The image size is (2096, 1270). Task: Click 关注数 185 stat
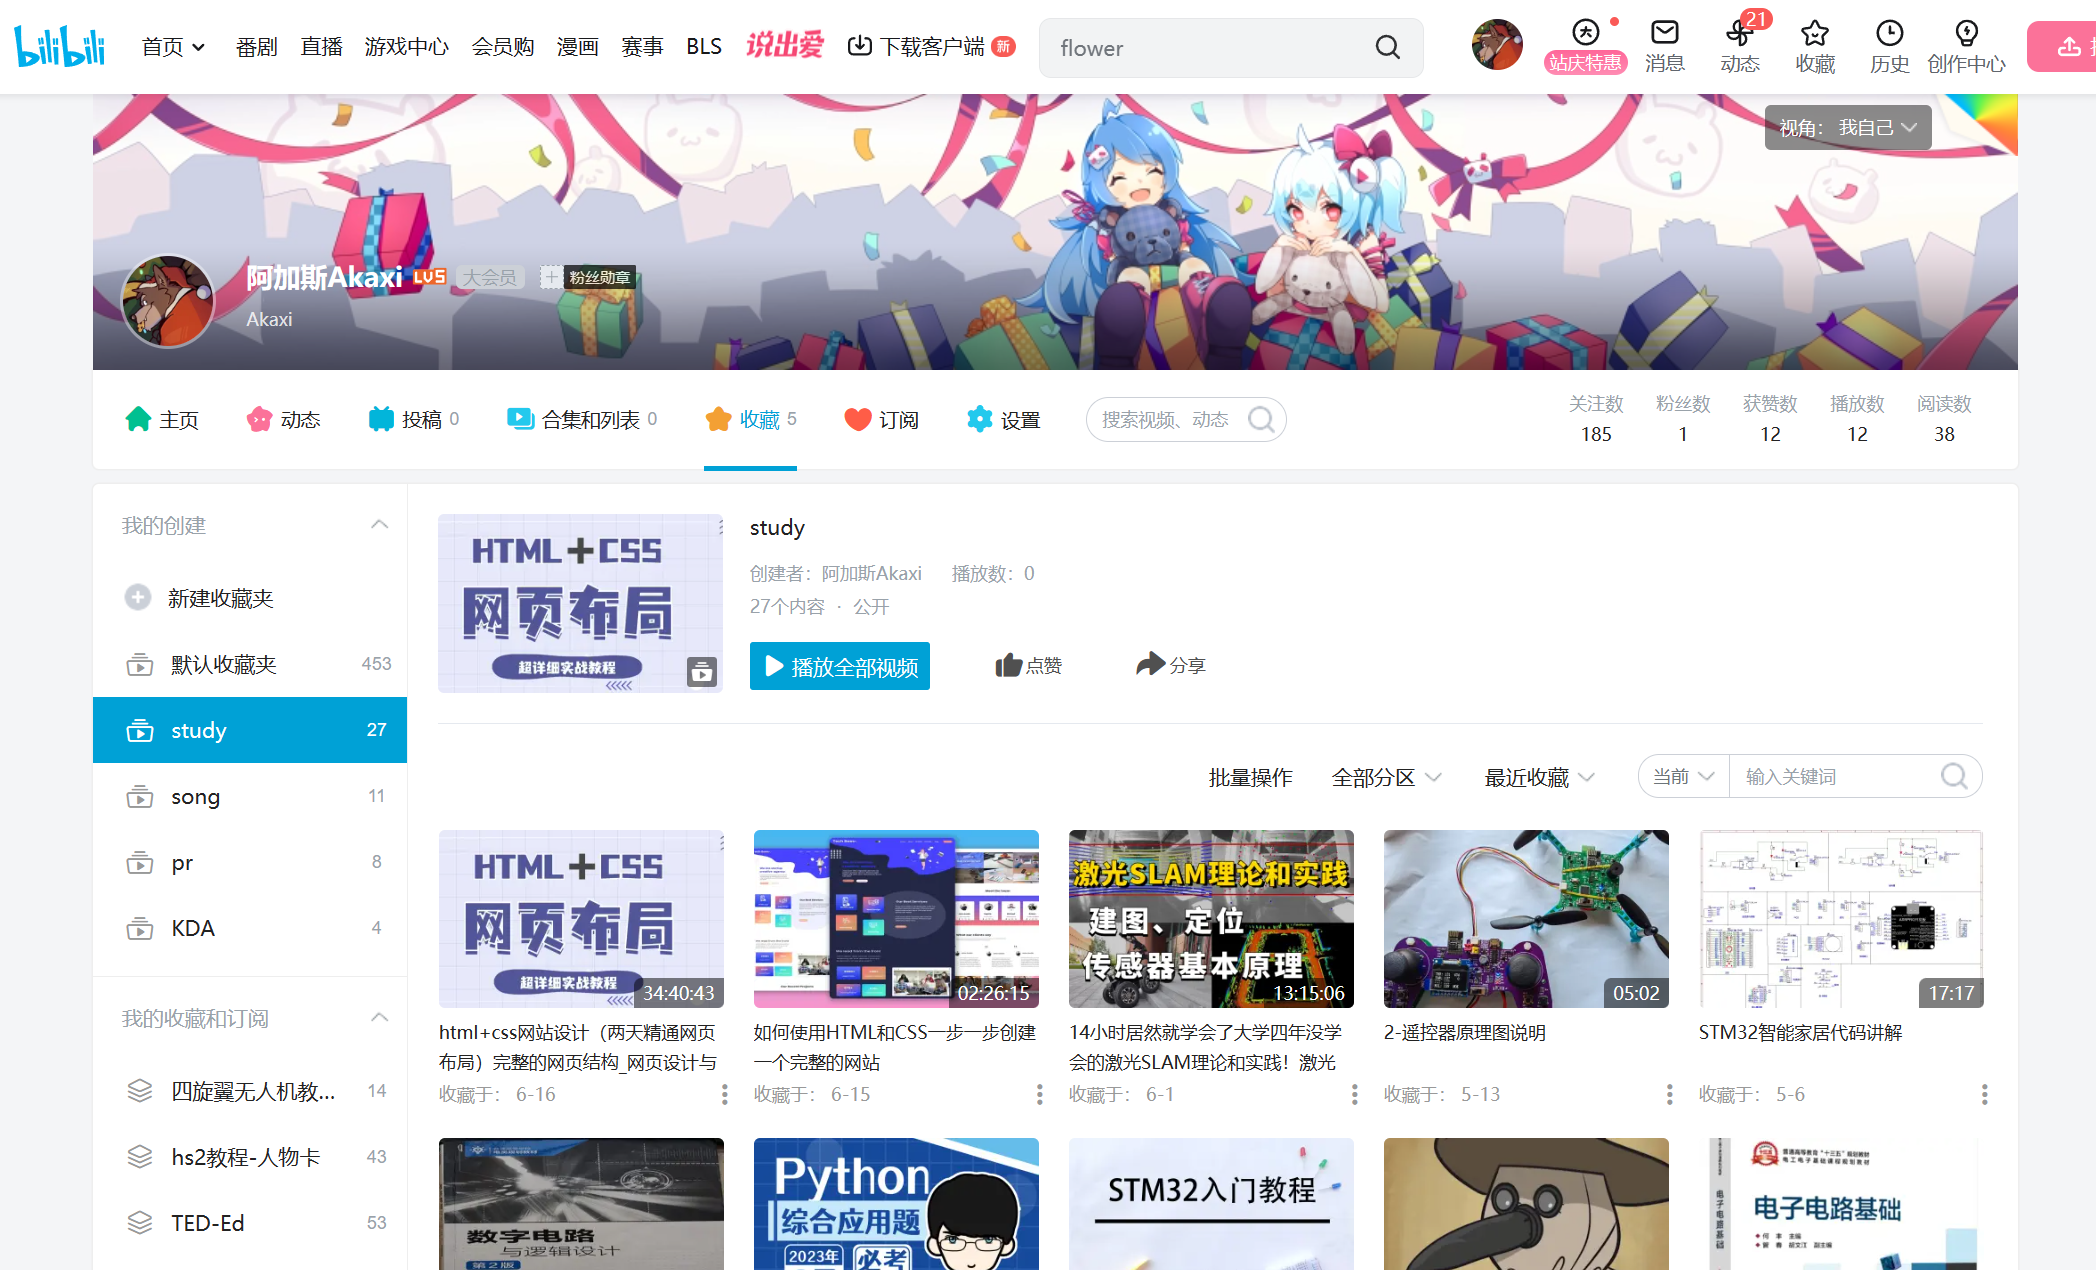pos(1596,419)
